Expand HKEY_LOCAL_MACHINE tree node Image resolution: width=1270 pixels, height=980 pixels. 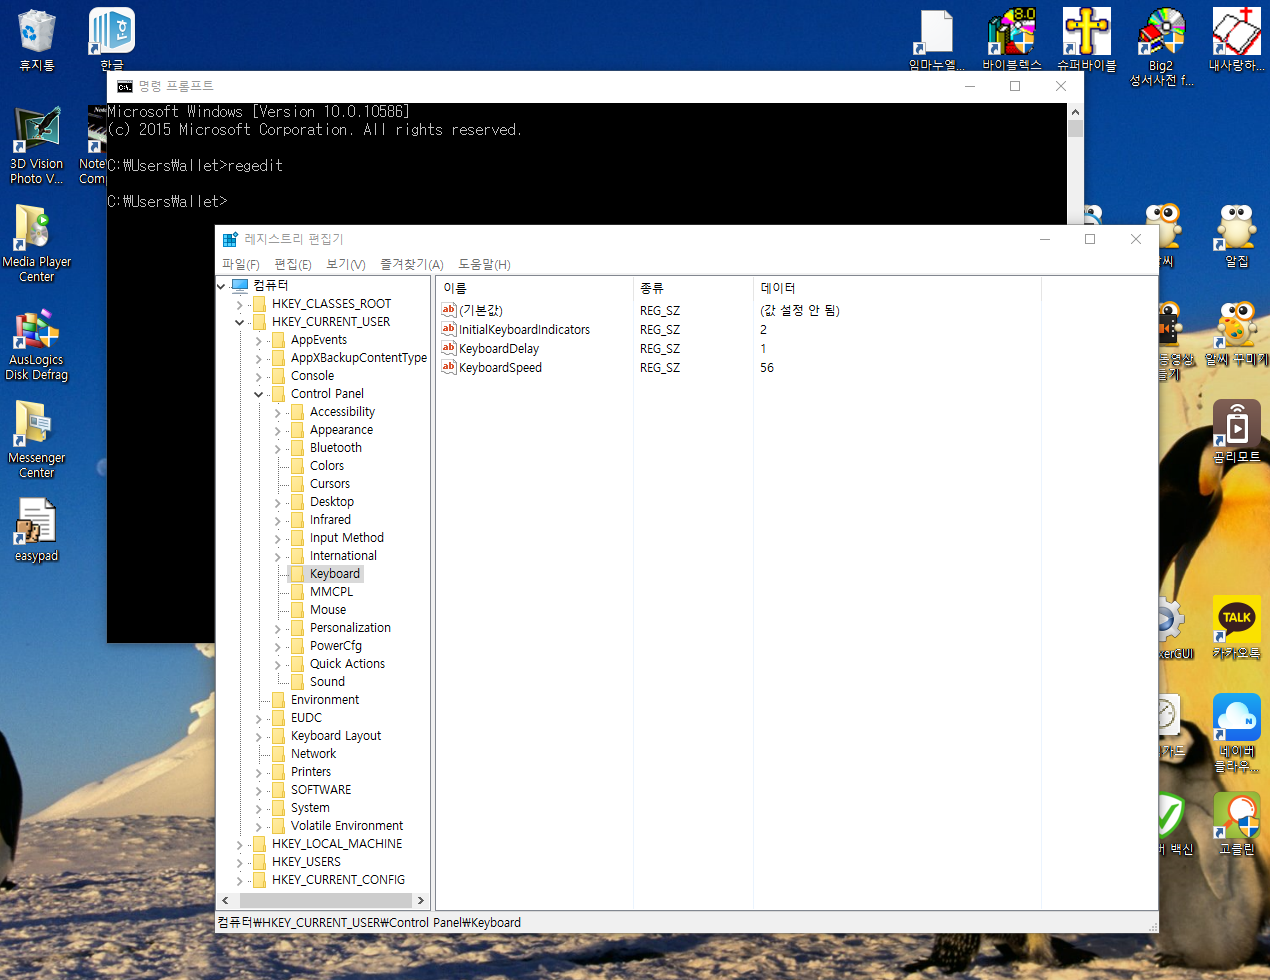click(240, 844)
